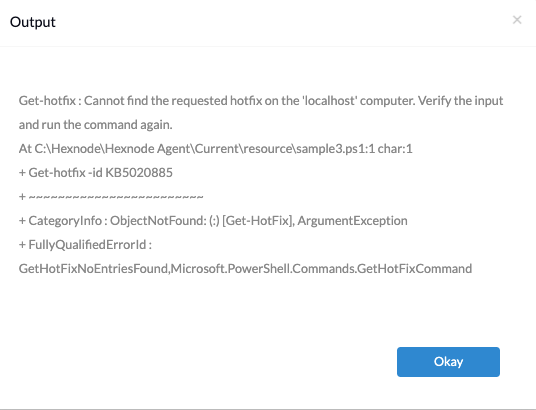This screenshot has width=536, height=410.
Task: Click the 'Verify the input' phrase
Action: (x=460, y=101)
